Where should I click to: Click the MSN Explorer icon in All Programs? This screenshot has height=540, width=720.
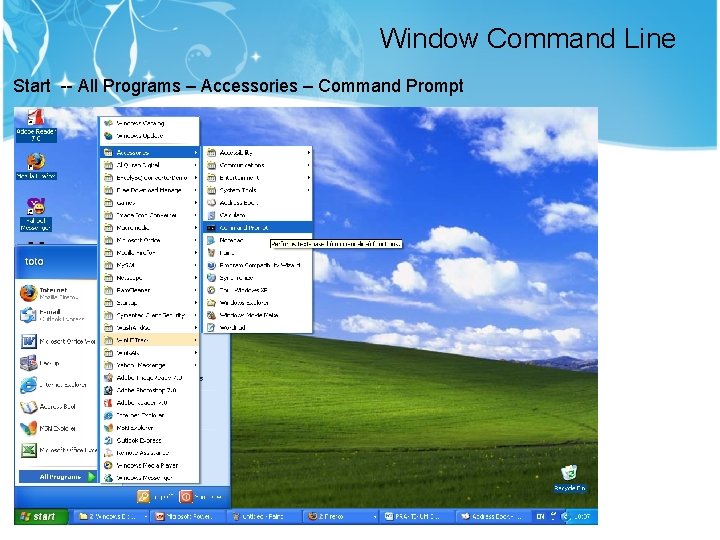108,428
